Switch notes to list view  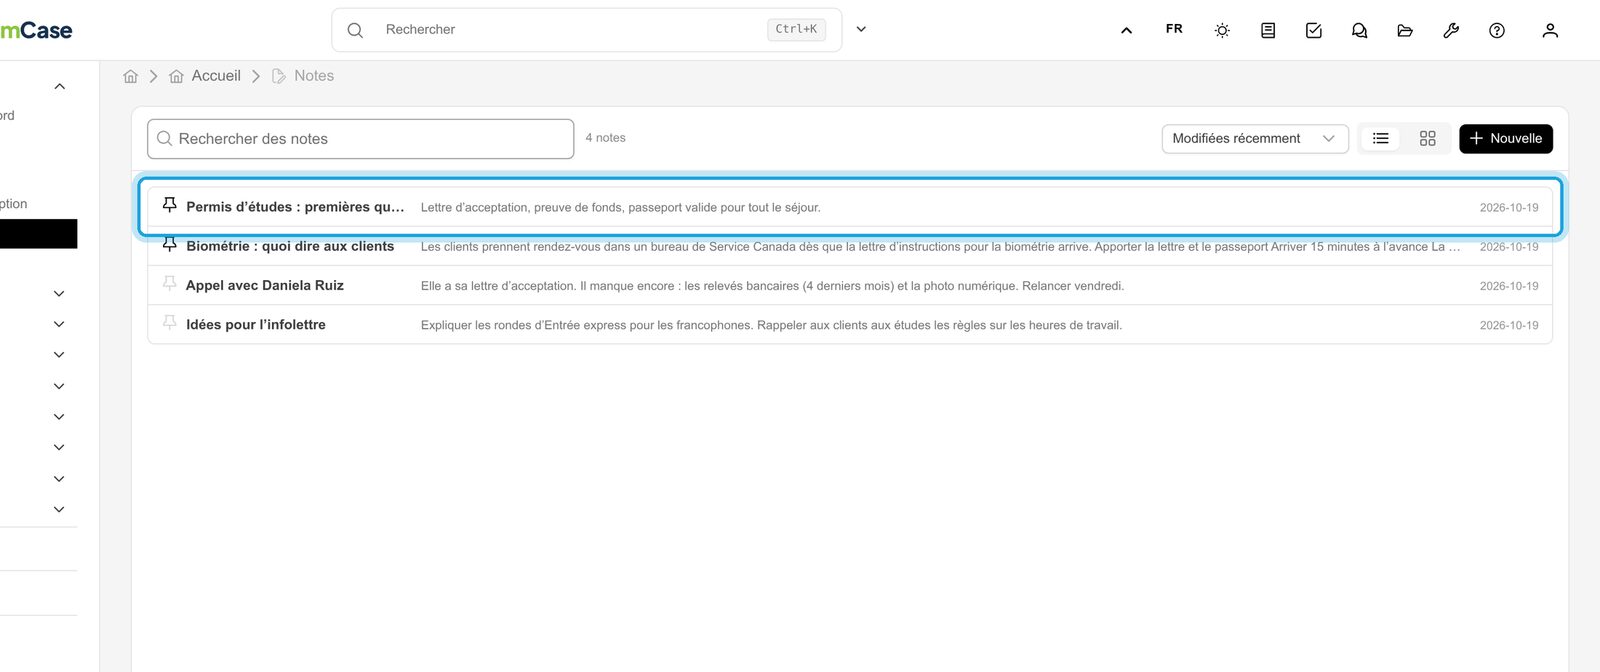[x=1381, y=138]
